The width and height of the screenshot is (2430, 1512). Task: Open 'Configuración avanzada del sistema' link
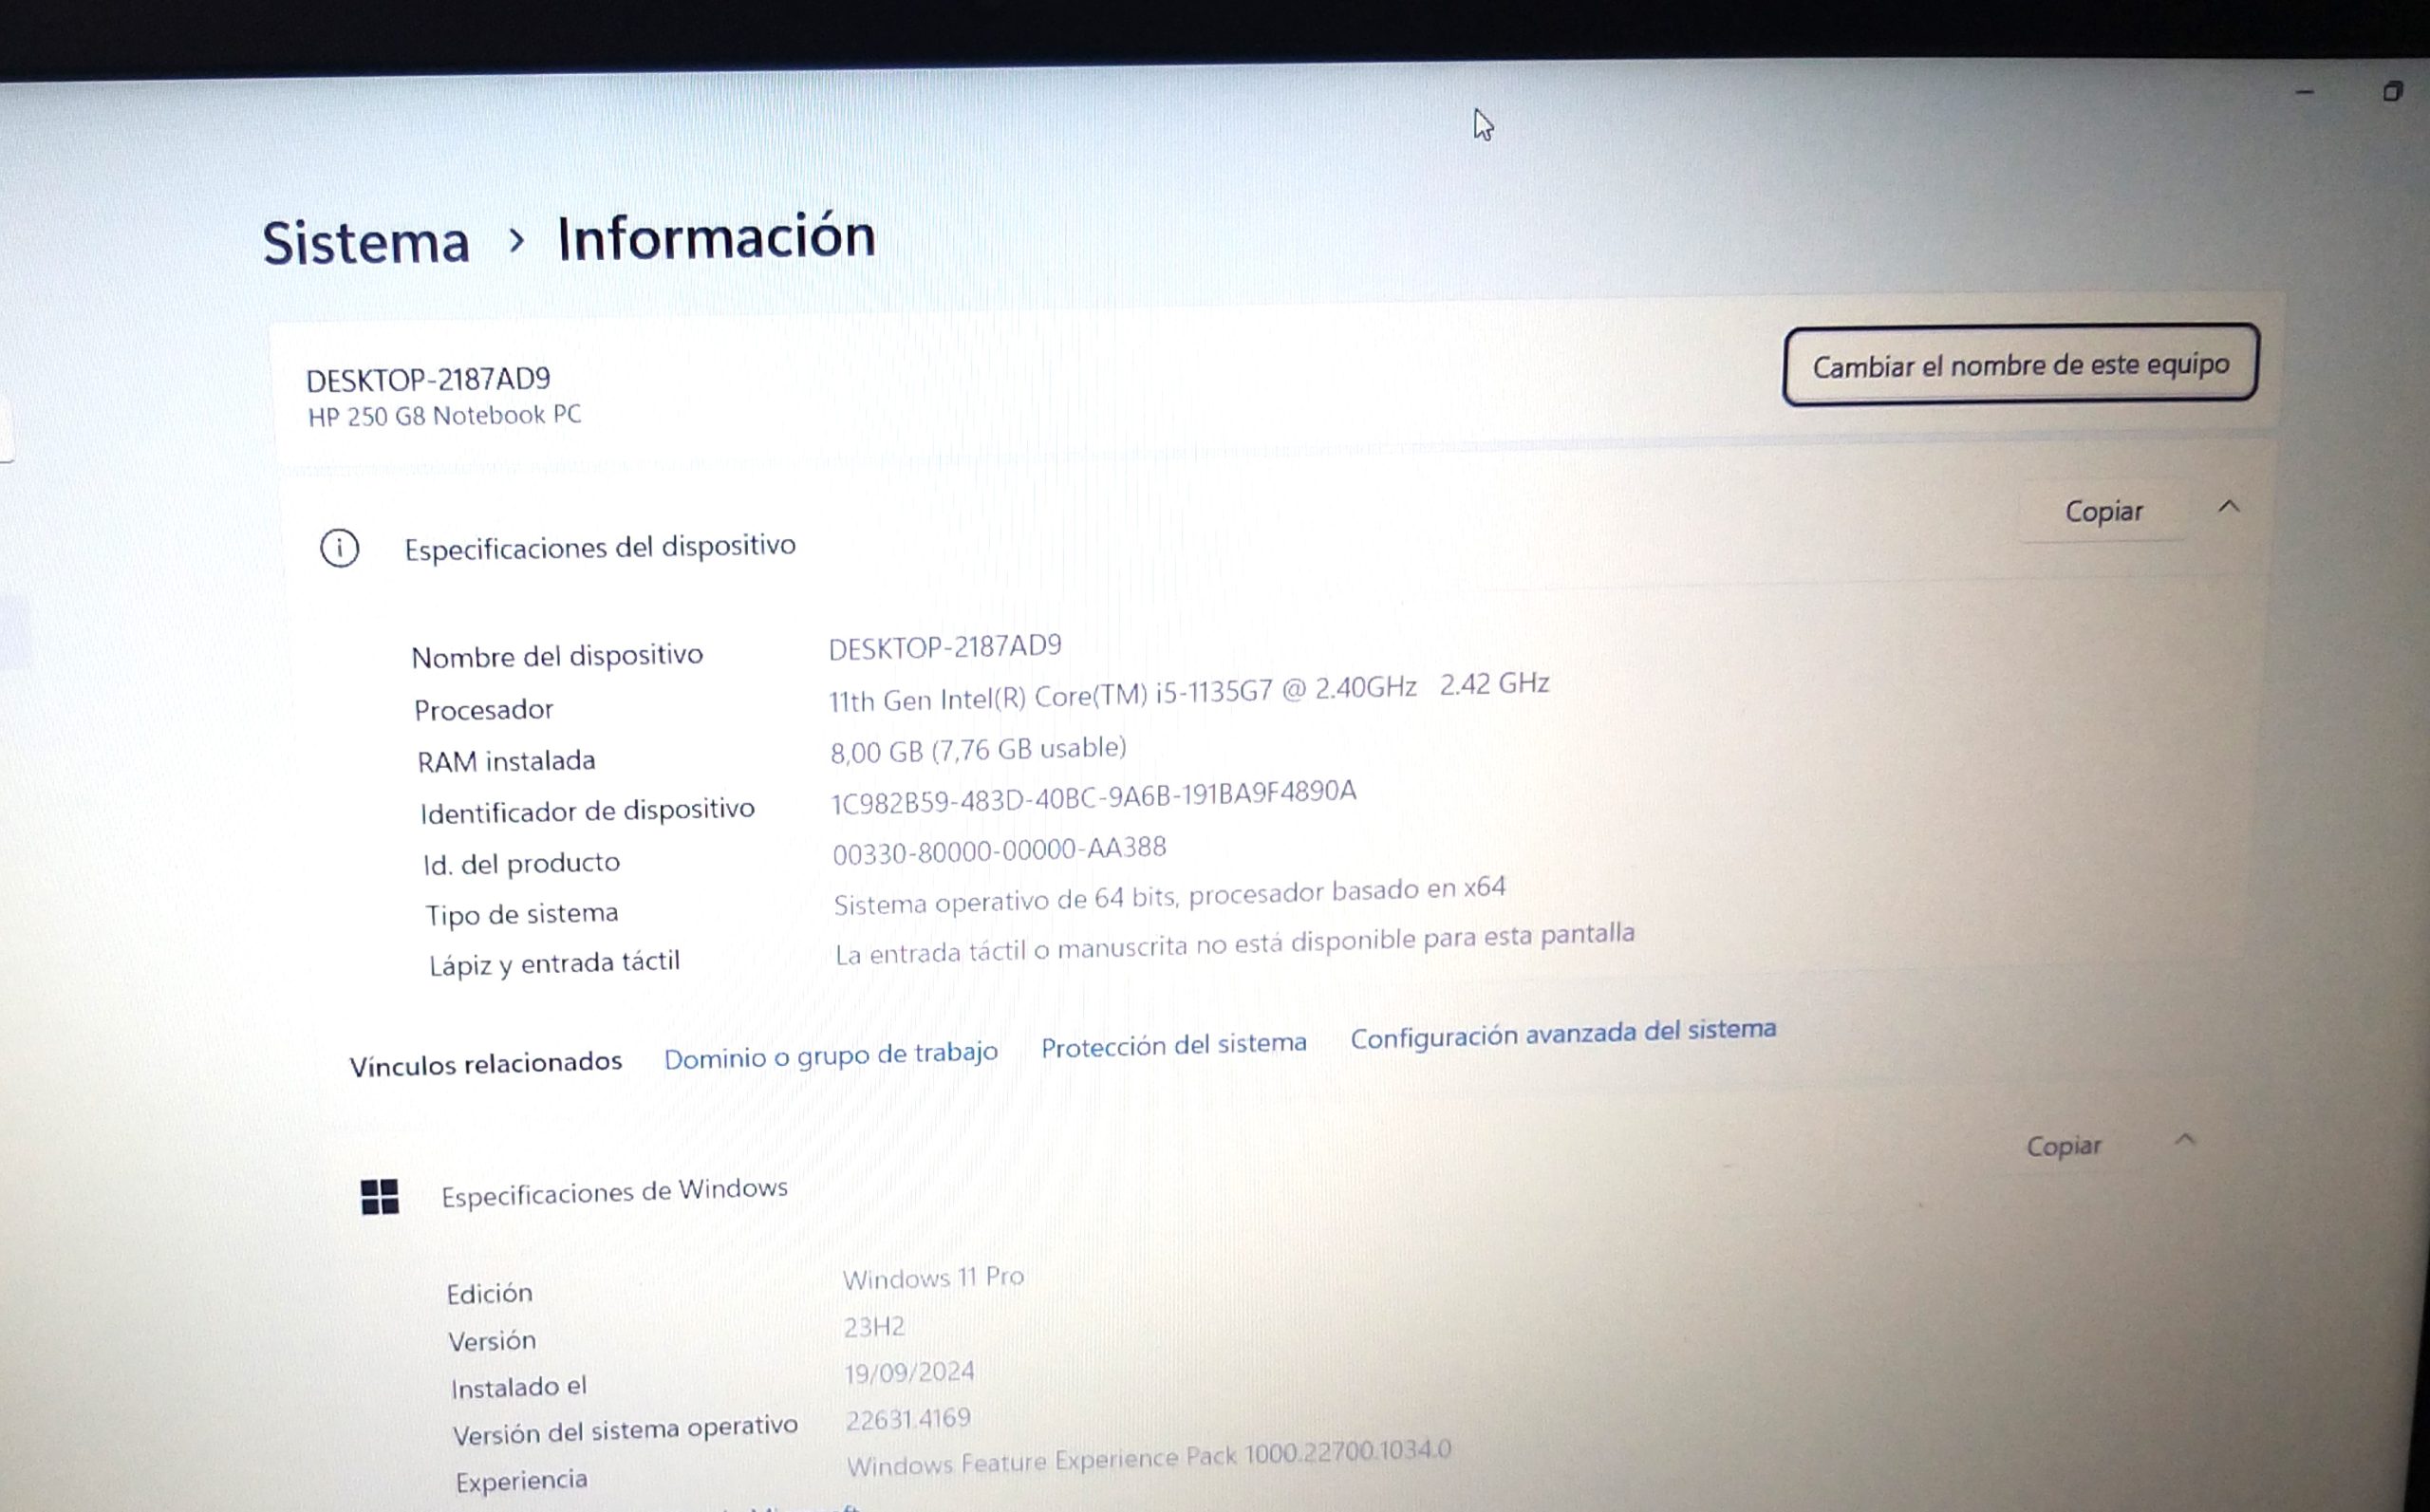coord(1563,1033)
